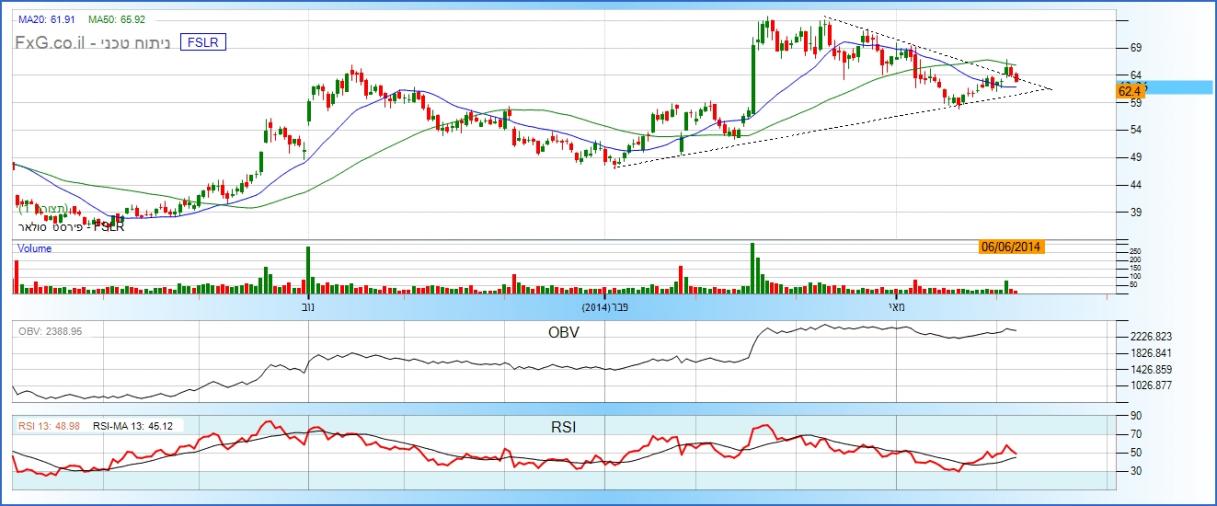Click the RSI panel title
The width and height of the screenshot is (1217, 506).
tap(561, 427)
